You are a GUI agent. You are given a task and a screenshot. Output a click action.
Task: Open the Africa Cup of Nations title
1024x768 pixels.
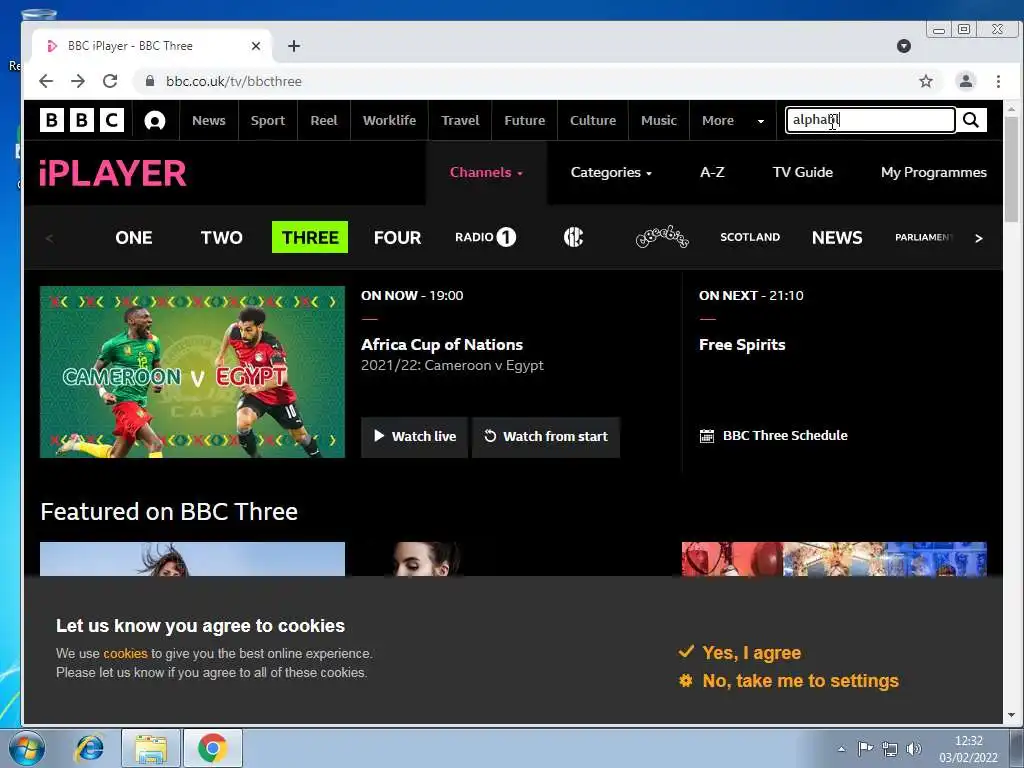coord(441,345)
